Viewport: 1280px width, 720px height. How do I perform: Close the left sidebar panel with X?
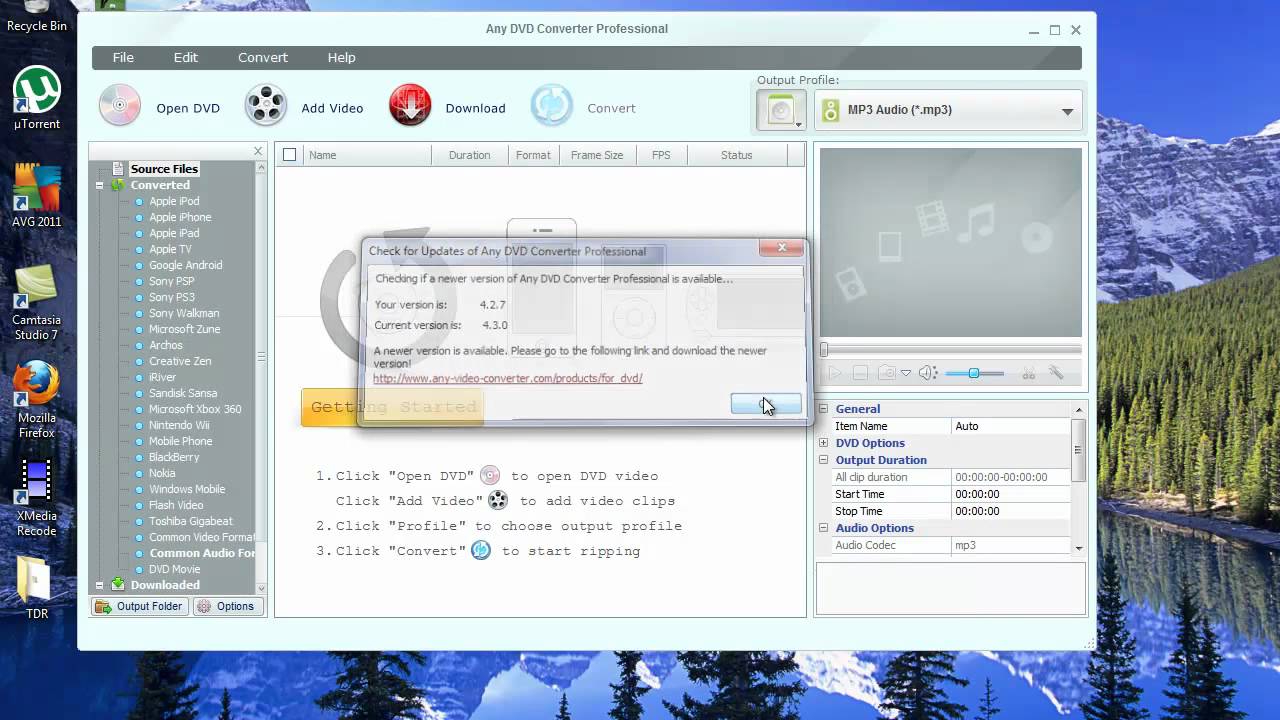coord(258,152)
